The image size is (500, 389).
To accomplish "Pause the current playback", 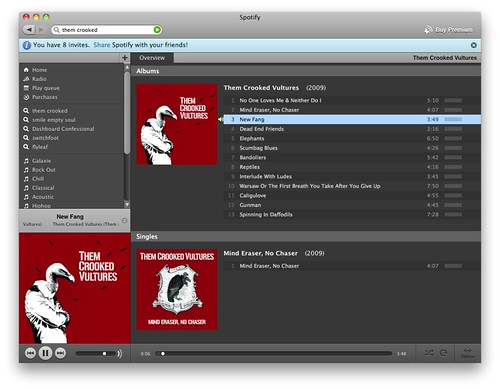I will point(45,353).
